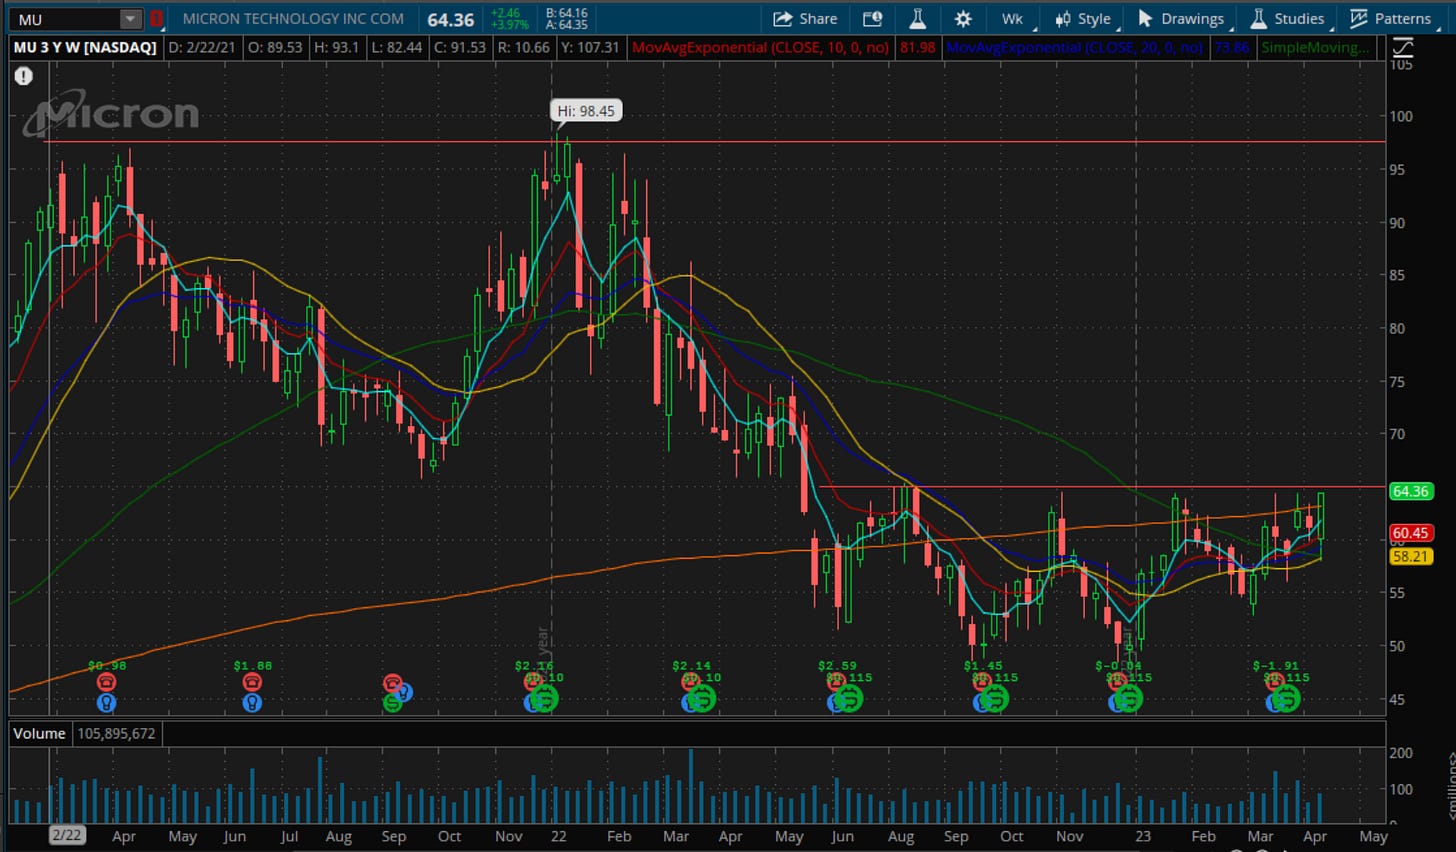Screen dimensions: 1456x852
Task: Click green dividend icon under $2.14
Action: coord(703,699)
